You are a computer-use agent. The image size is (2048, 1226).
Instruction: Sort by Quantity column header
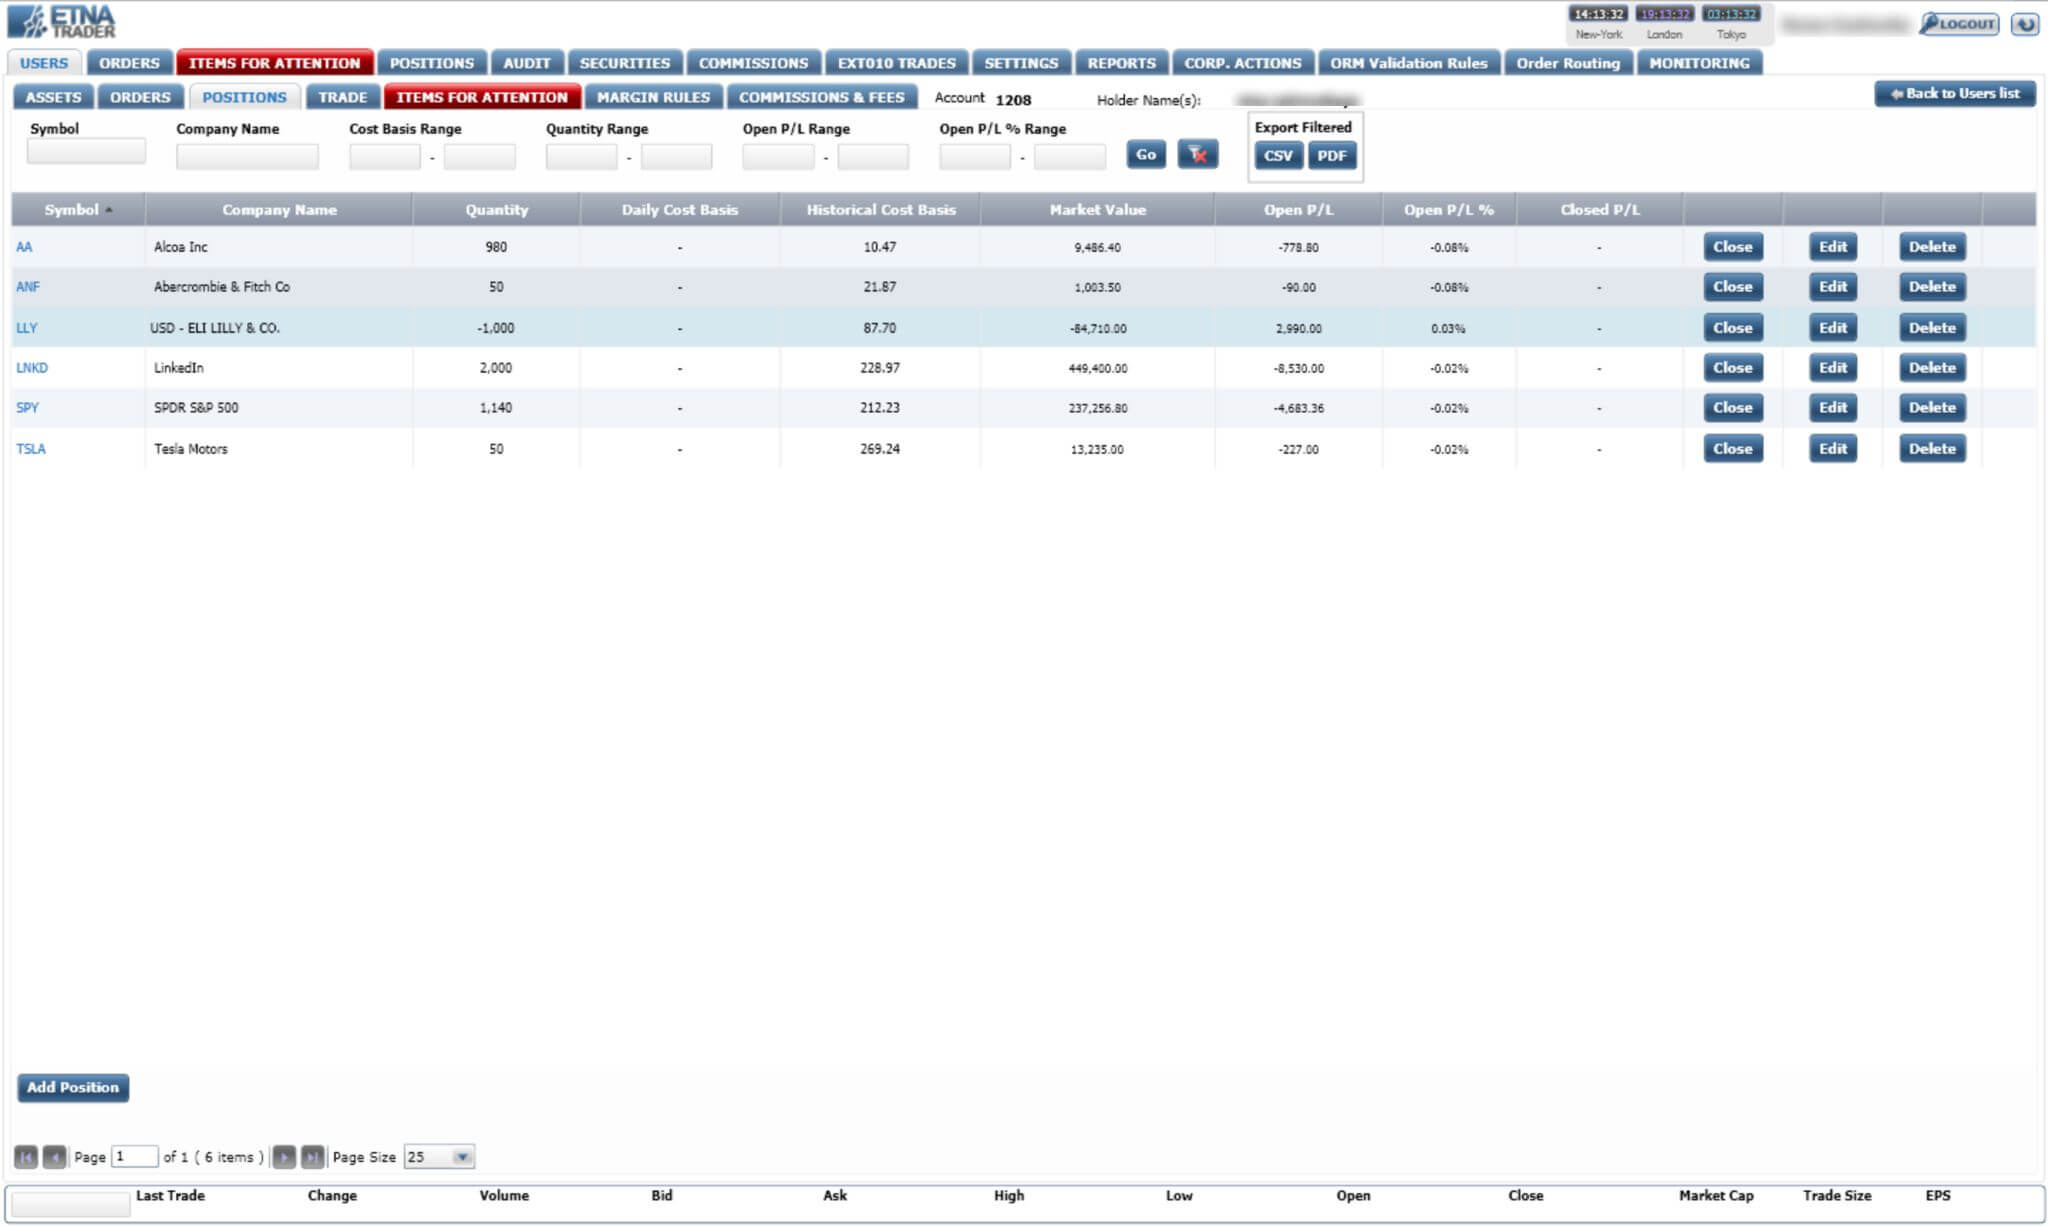496,210
